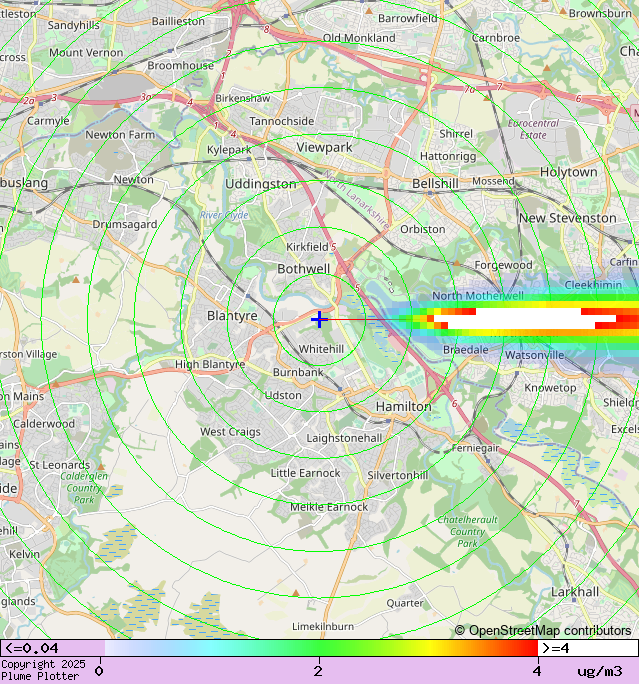Click the Viewpark label

pyautogui.click(x=324, y=147)
